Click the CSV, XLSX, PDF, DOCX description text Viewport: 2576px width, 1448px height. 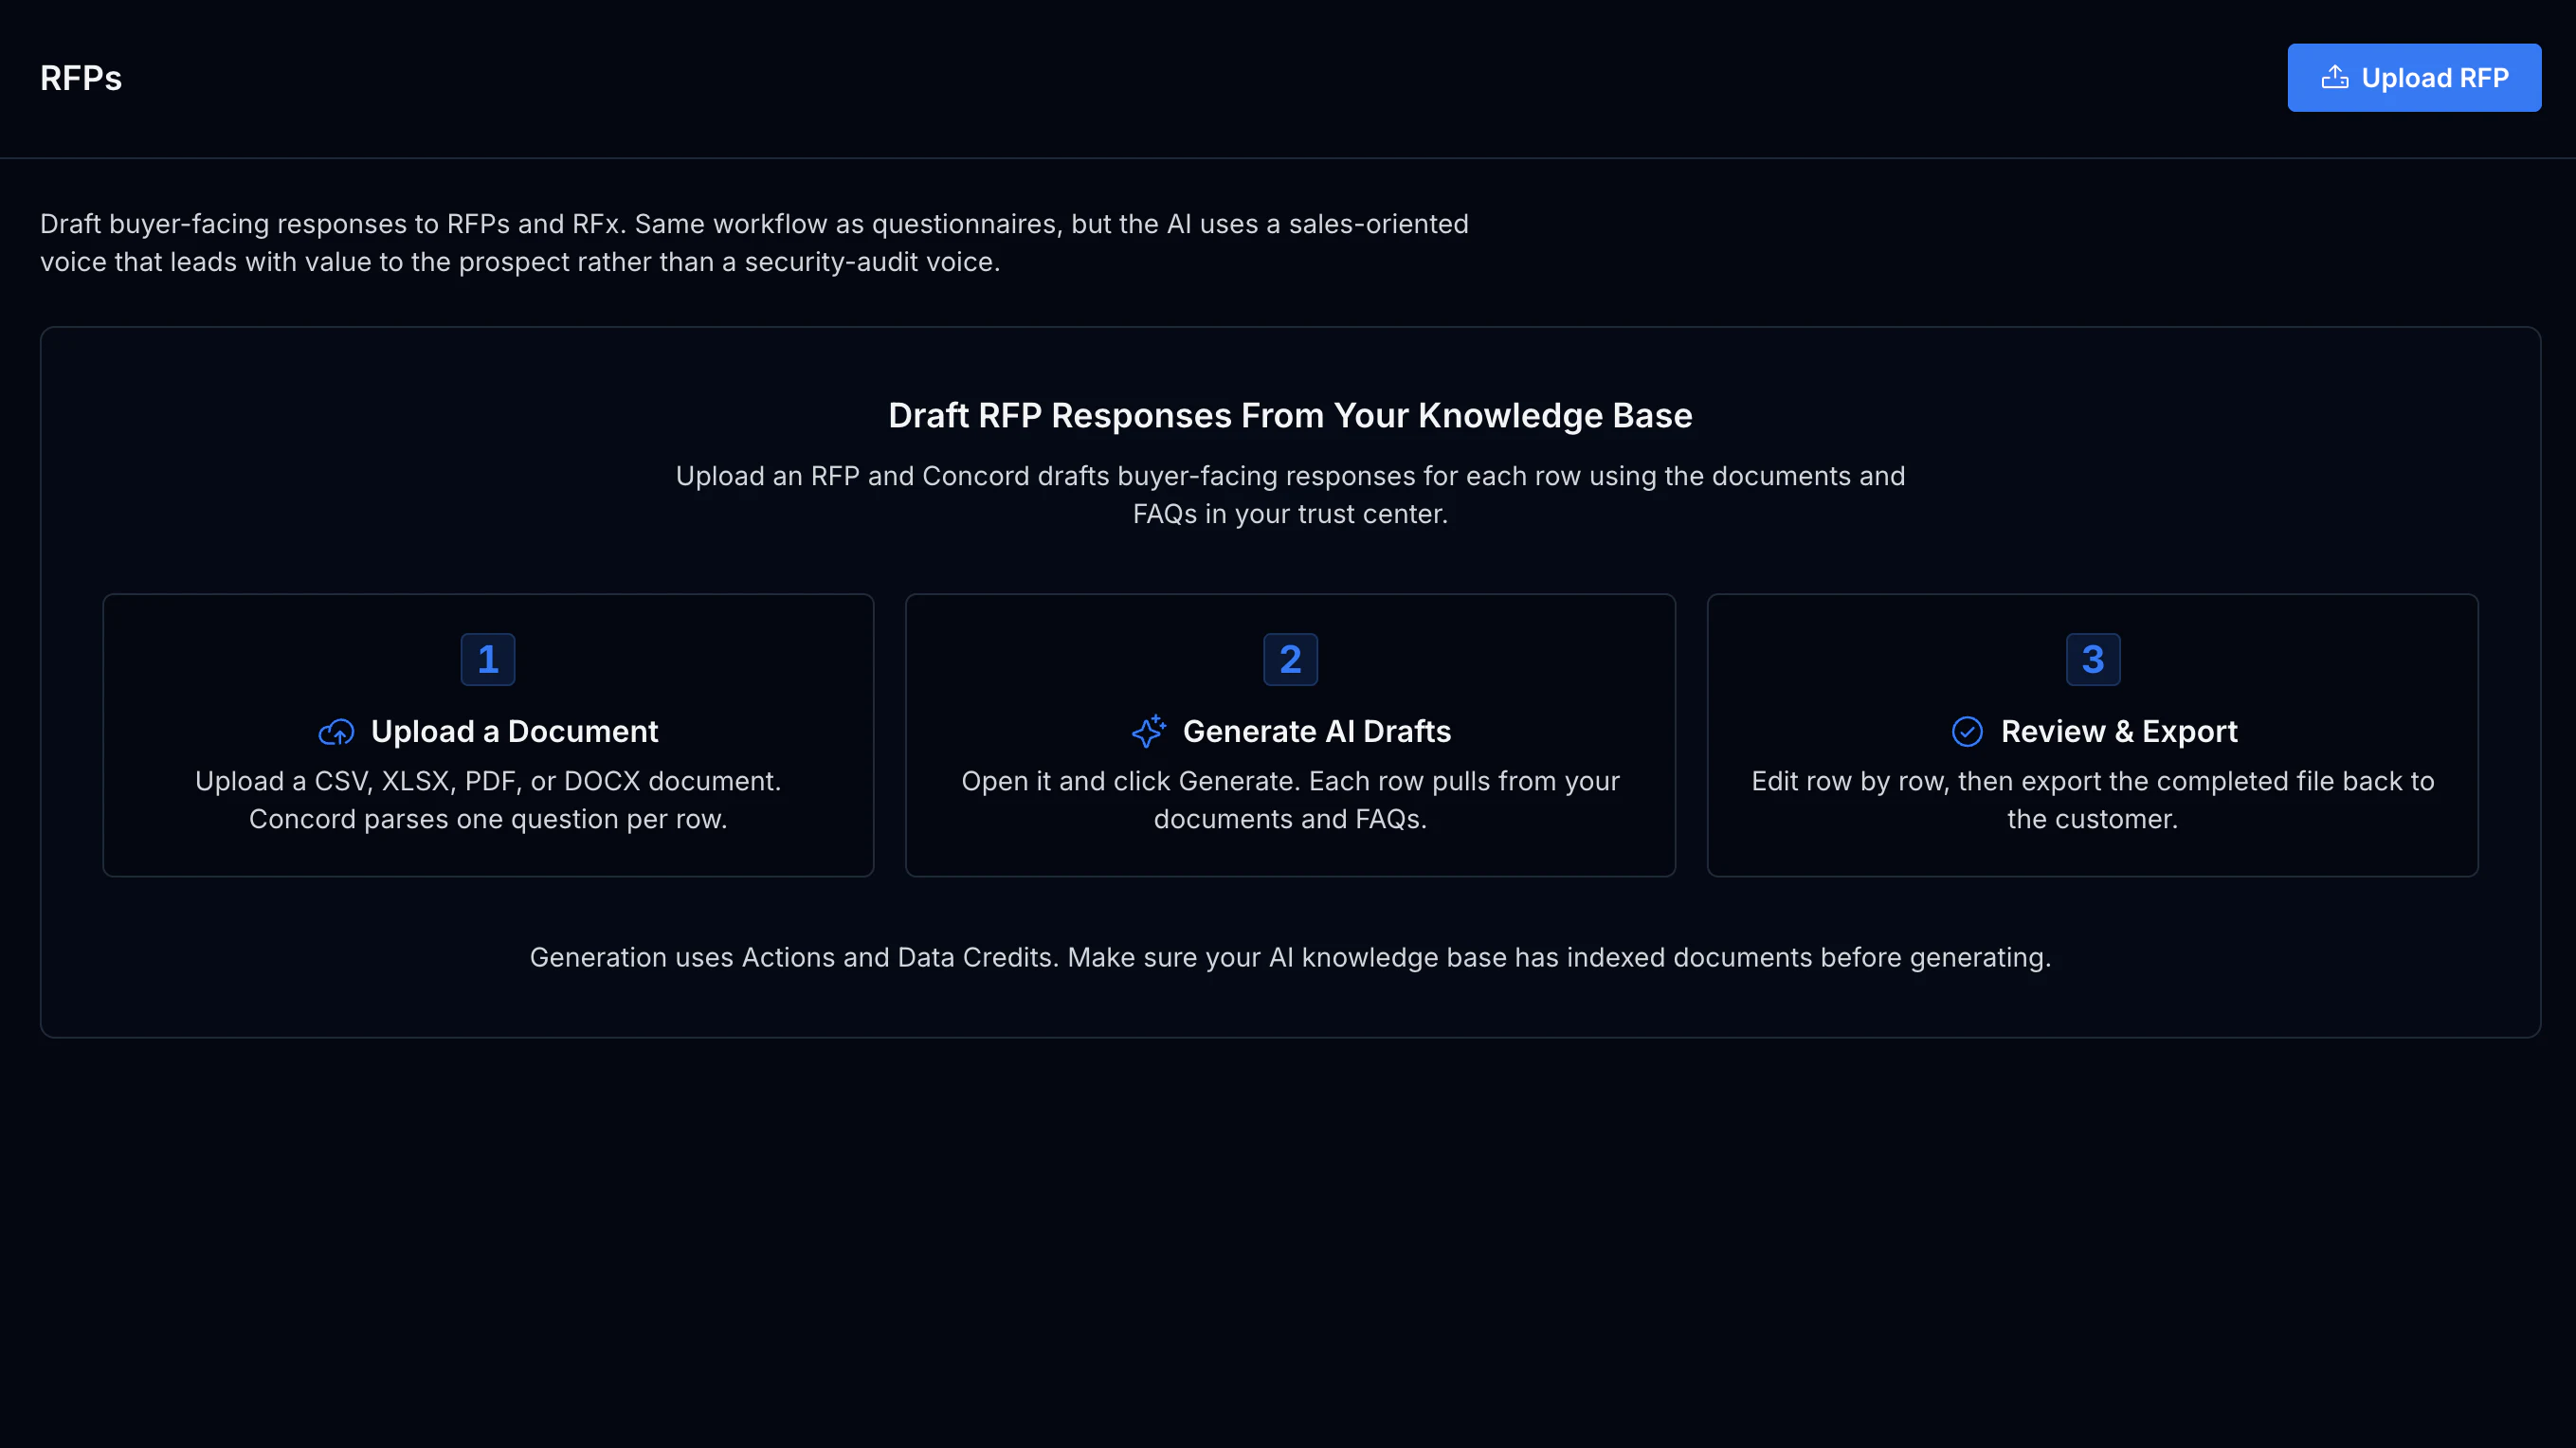pos(488,781)
